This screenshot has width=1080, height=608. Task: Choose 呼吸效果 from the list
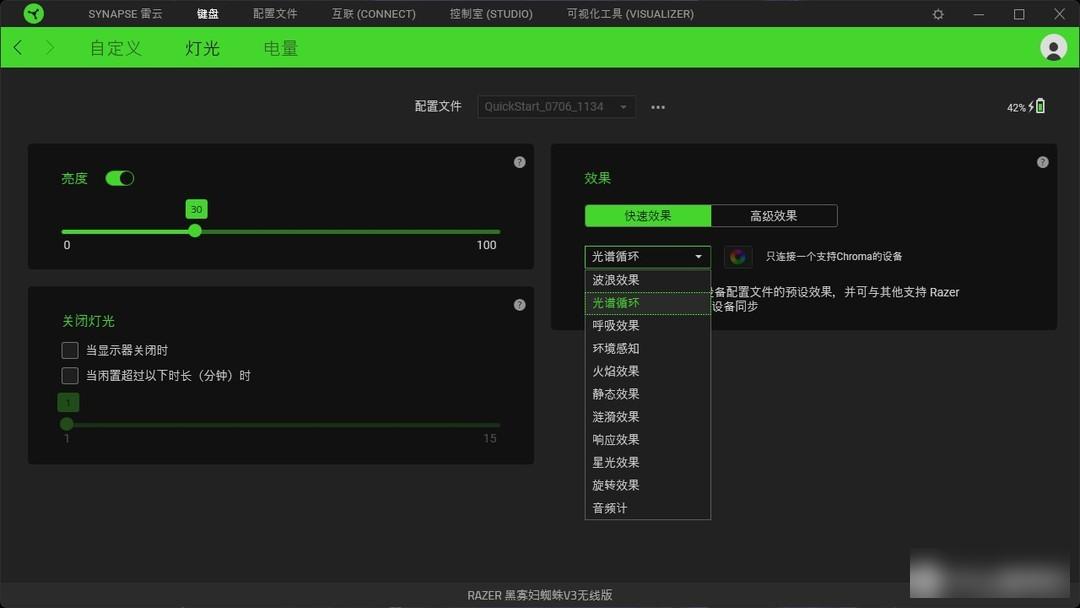click(647, 326)
